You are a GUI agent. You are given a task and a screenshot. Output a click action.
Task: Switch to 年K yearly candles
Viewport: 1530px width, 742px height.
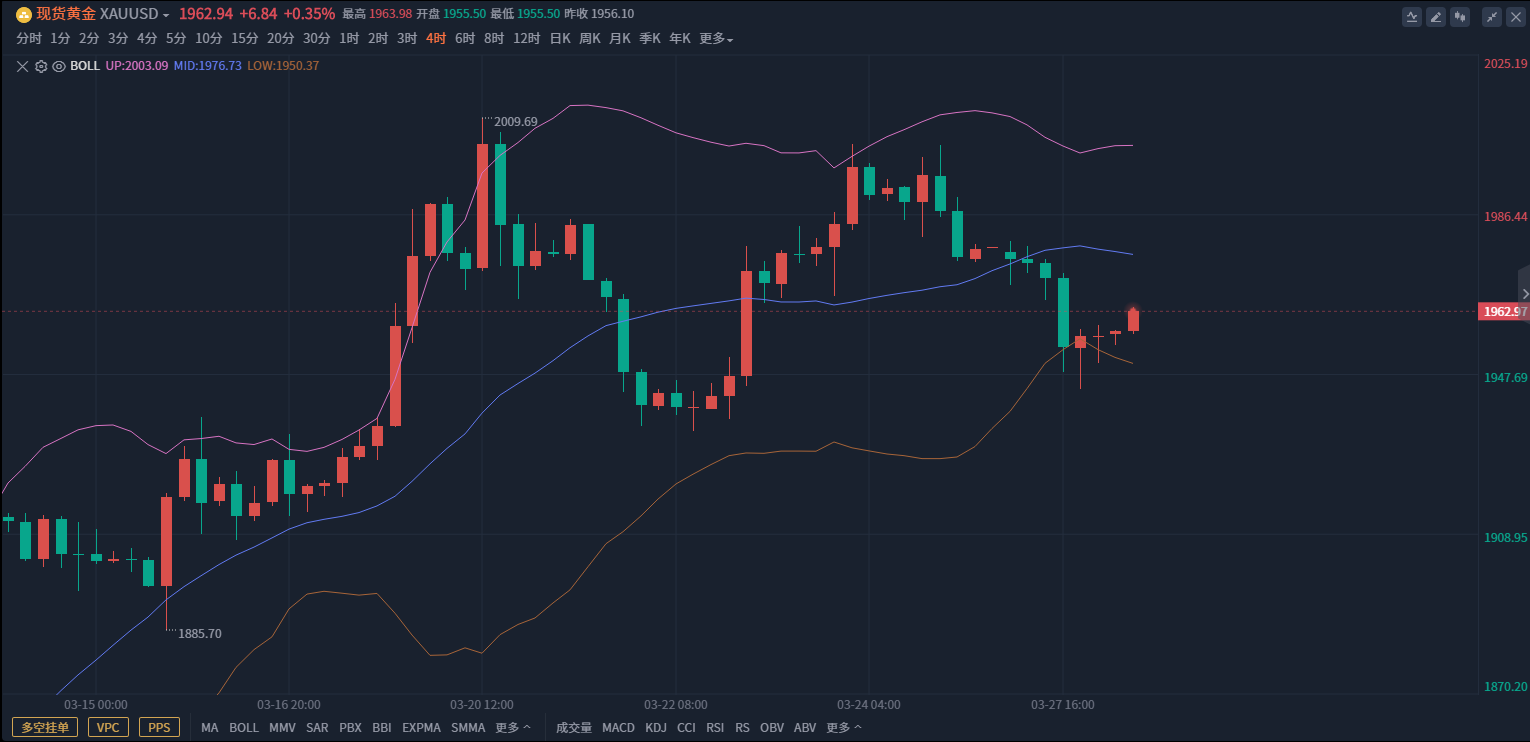680,39
